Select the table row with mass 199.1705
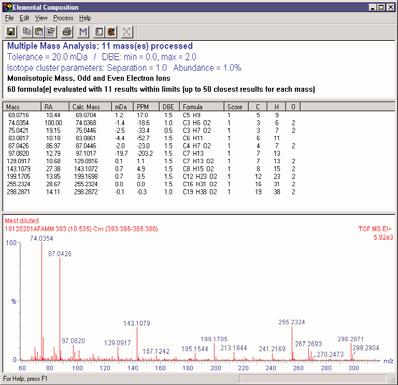 coord(152,176)
